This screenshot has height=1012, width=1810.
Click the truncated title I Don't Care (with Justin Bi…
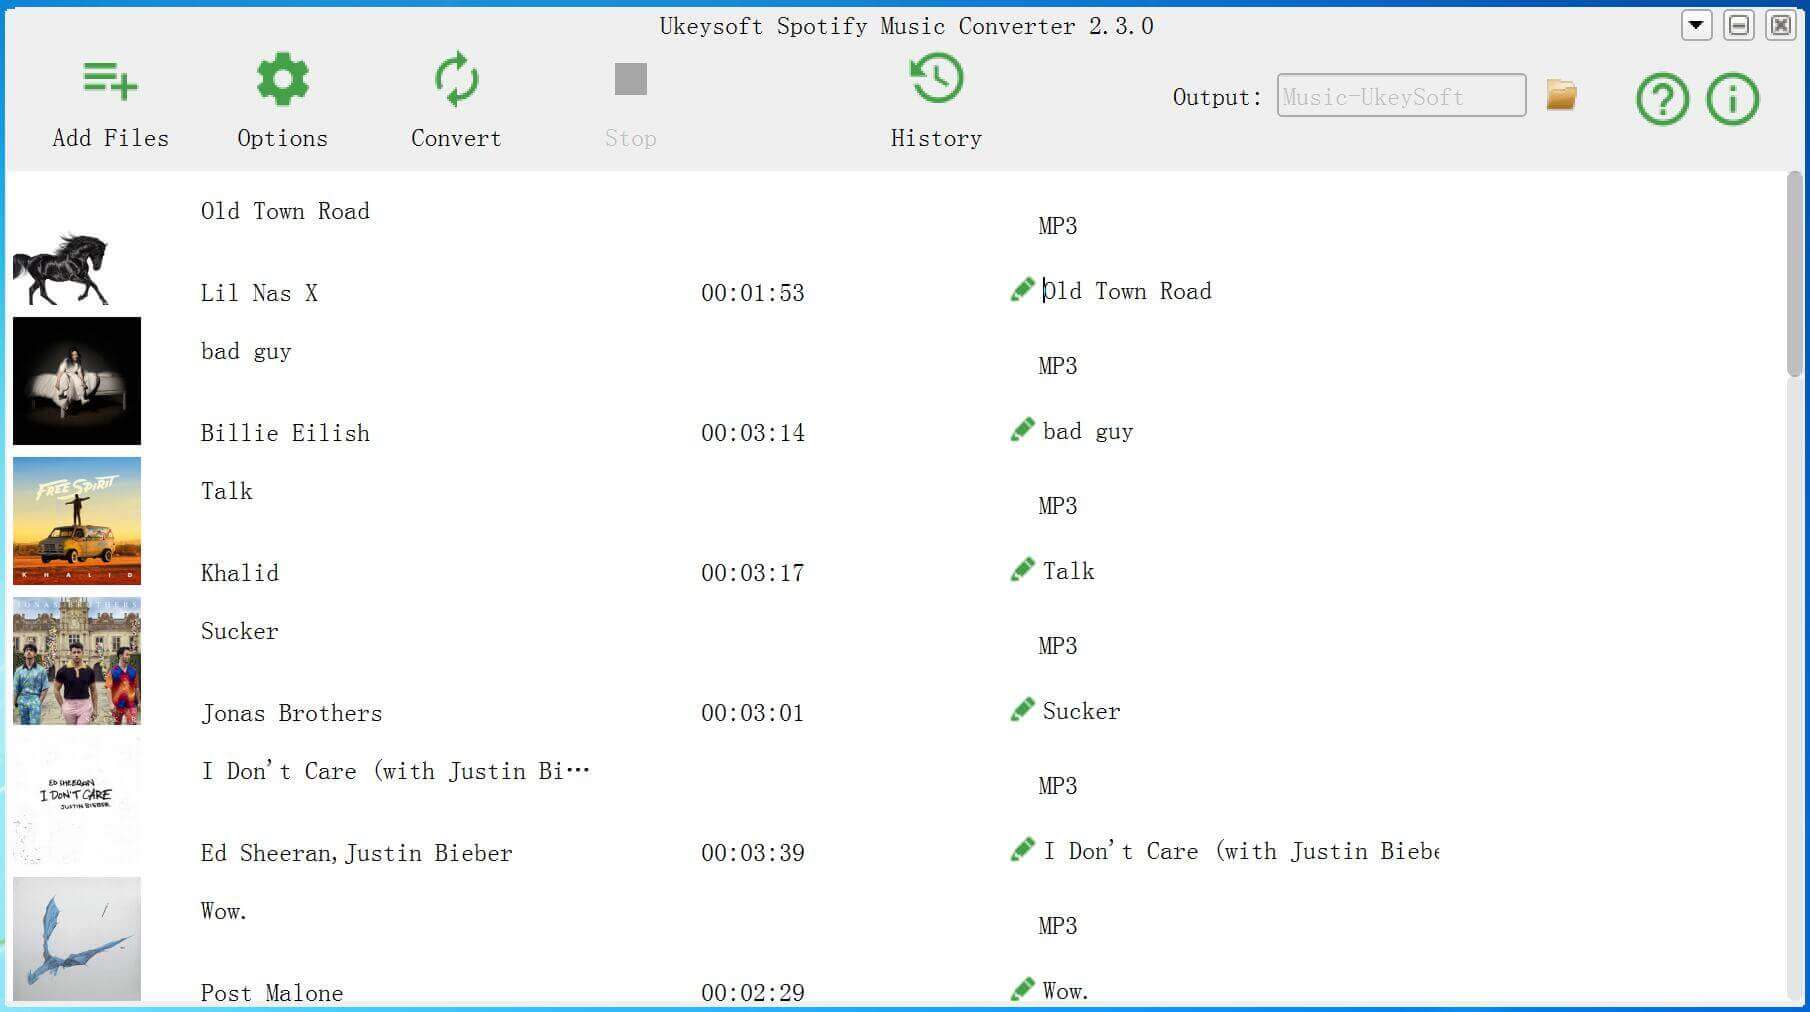(395, 771)
